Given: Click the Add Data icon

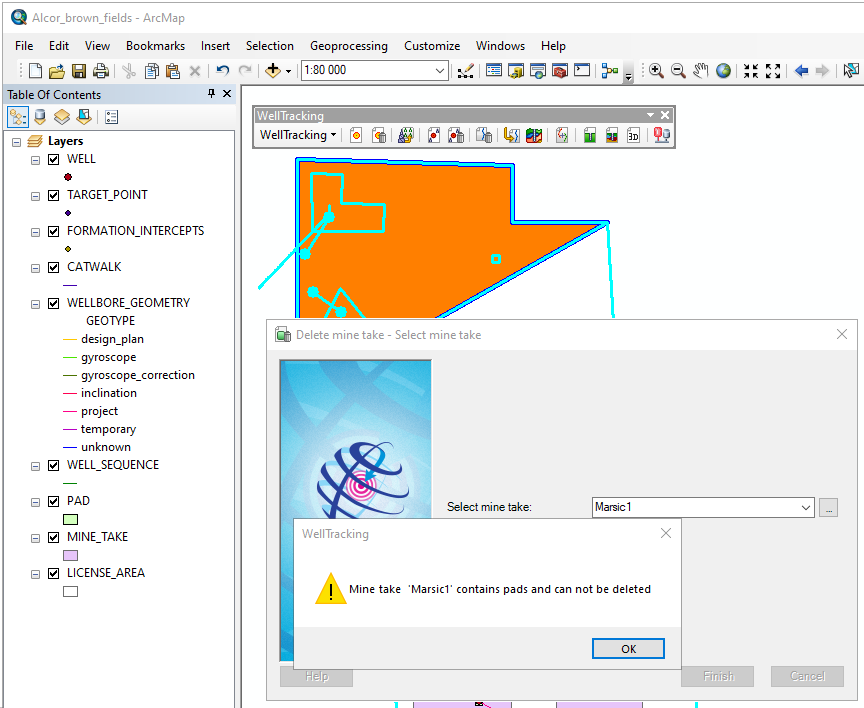Looking at the screenshot, I should tap(273, 71).
